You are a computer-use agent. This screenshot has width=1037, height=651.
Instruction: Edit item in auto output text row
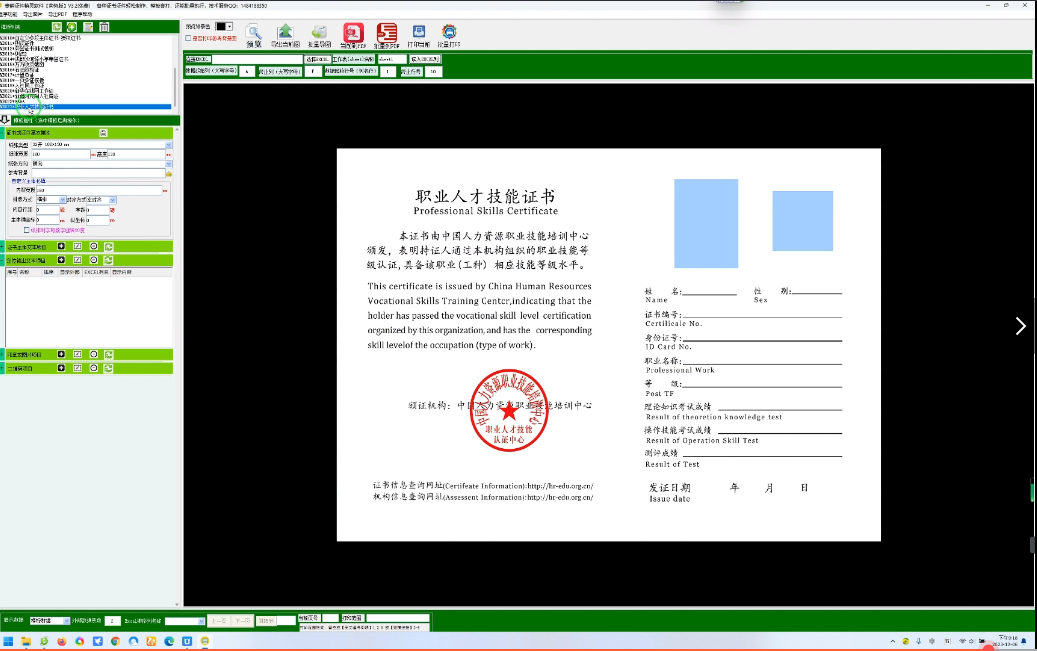point(77,260)
